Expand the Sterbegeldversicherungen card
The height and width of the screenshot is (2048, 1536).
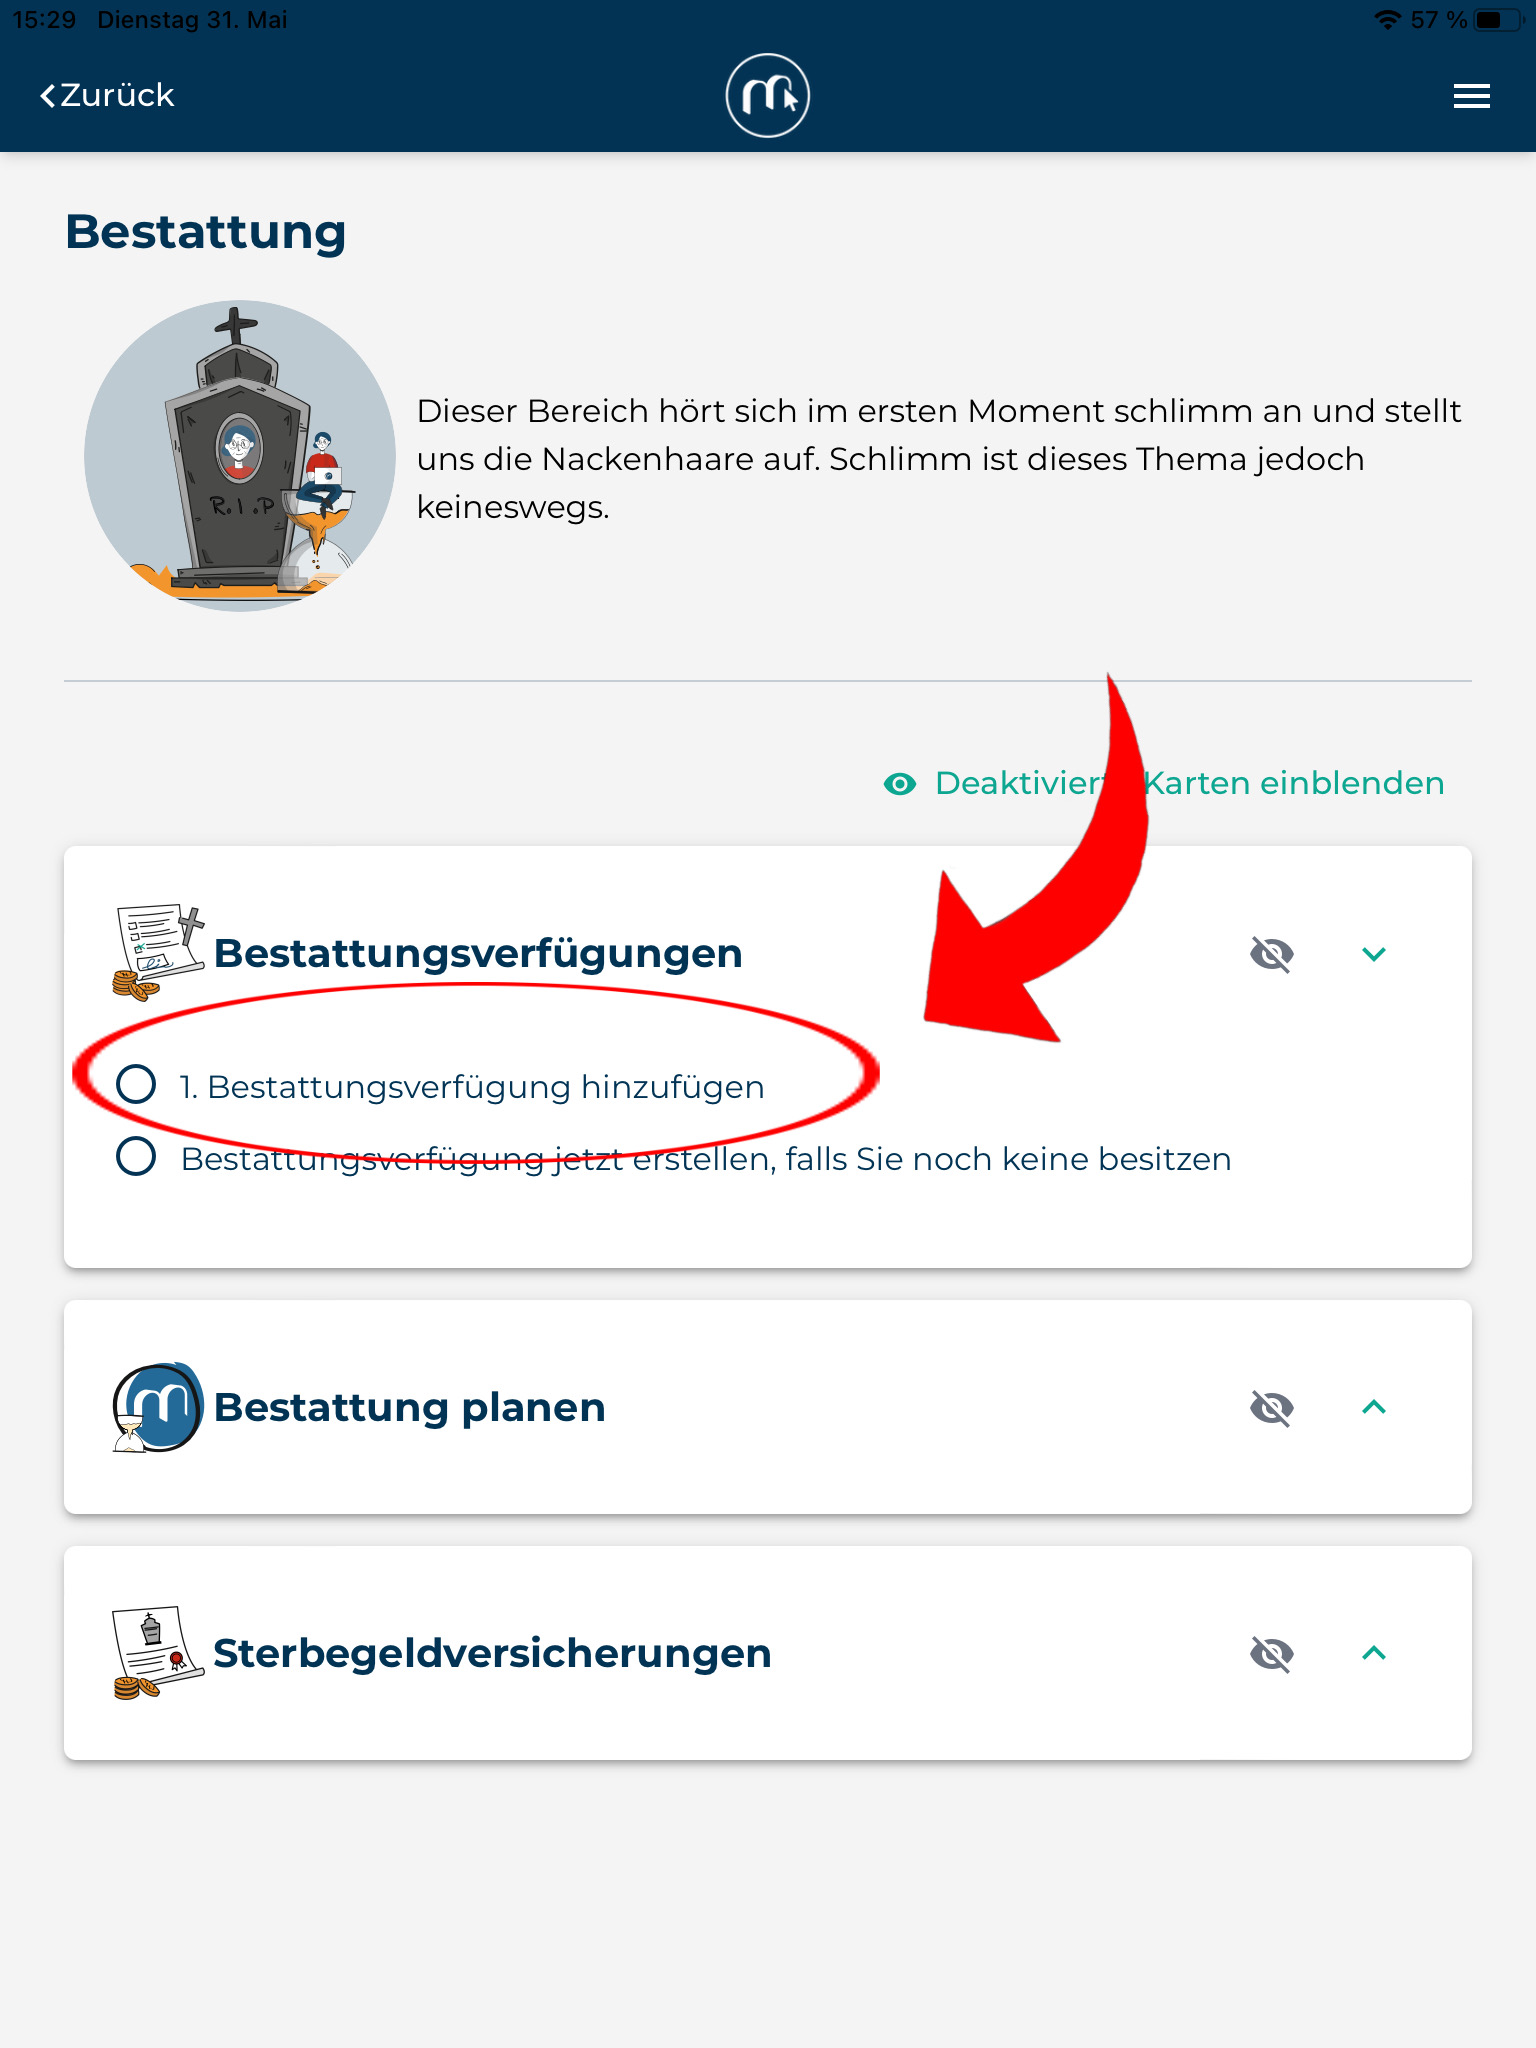click(1374, 1653)
